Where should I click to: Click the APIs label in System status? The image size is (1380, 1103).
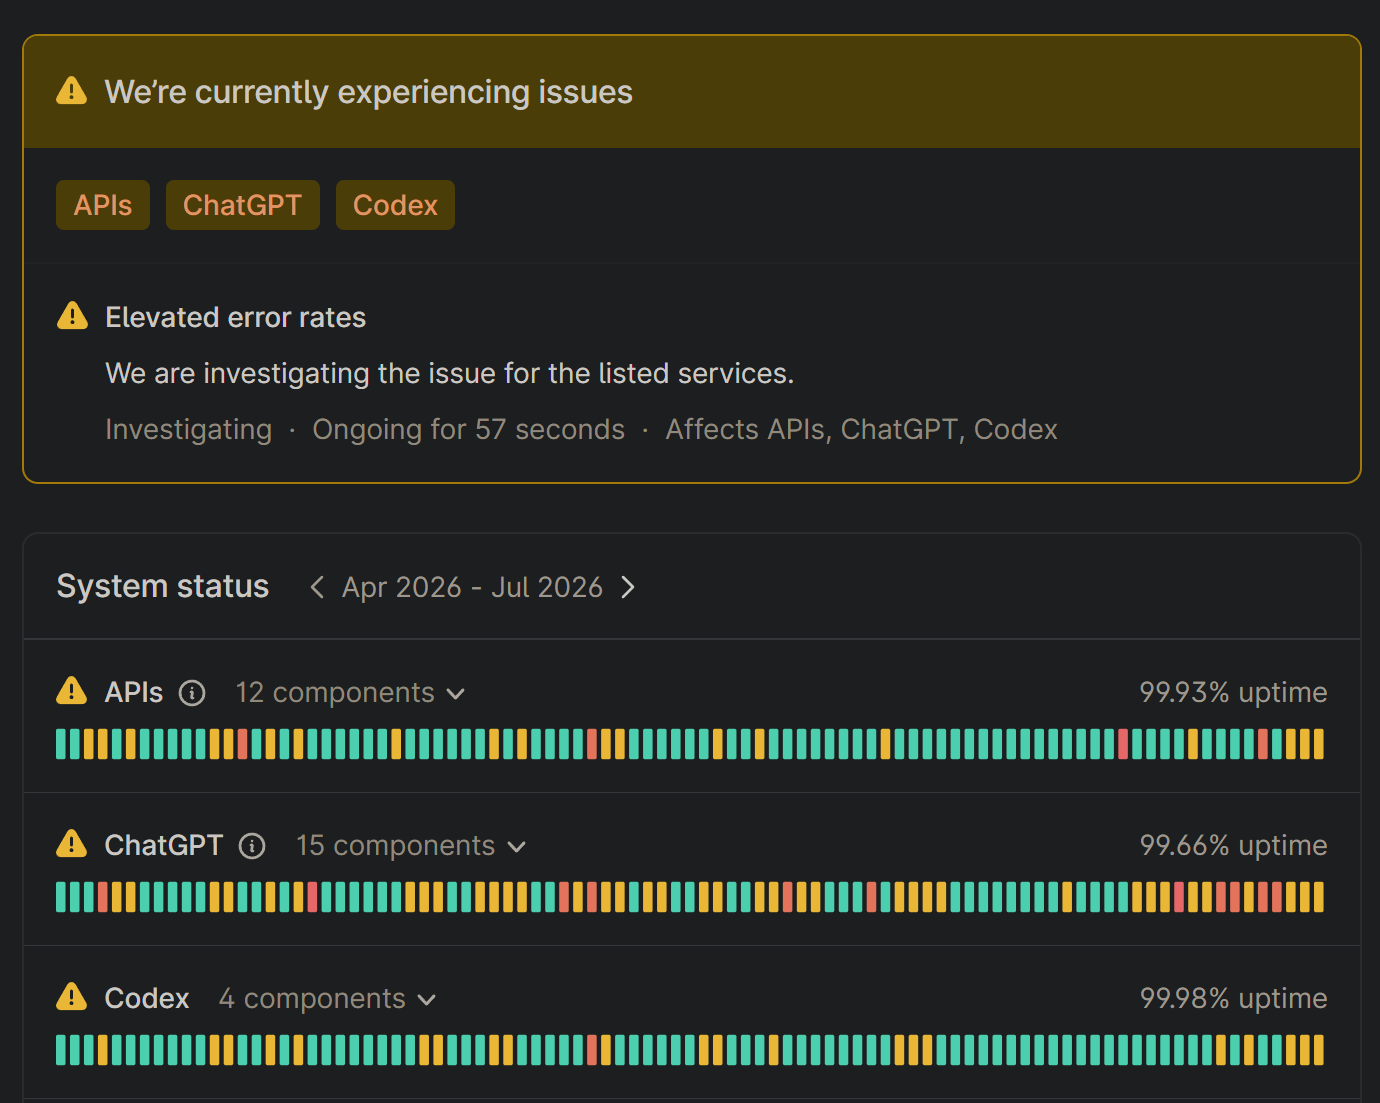click(134, 692)
